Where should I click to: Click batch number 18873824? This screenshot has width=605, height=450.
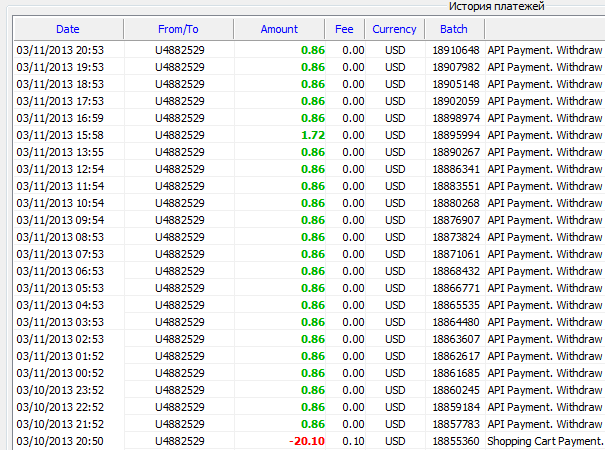[456, 237]
